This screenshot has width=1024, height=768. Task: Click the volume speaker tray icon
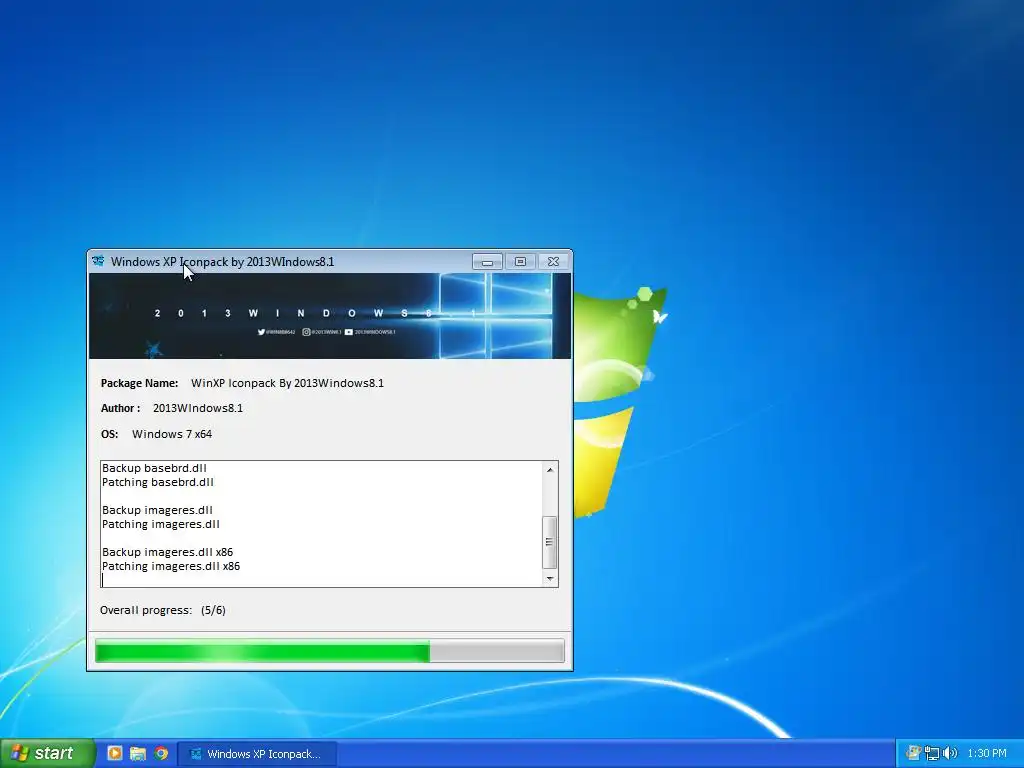tap(949, 753)
